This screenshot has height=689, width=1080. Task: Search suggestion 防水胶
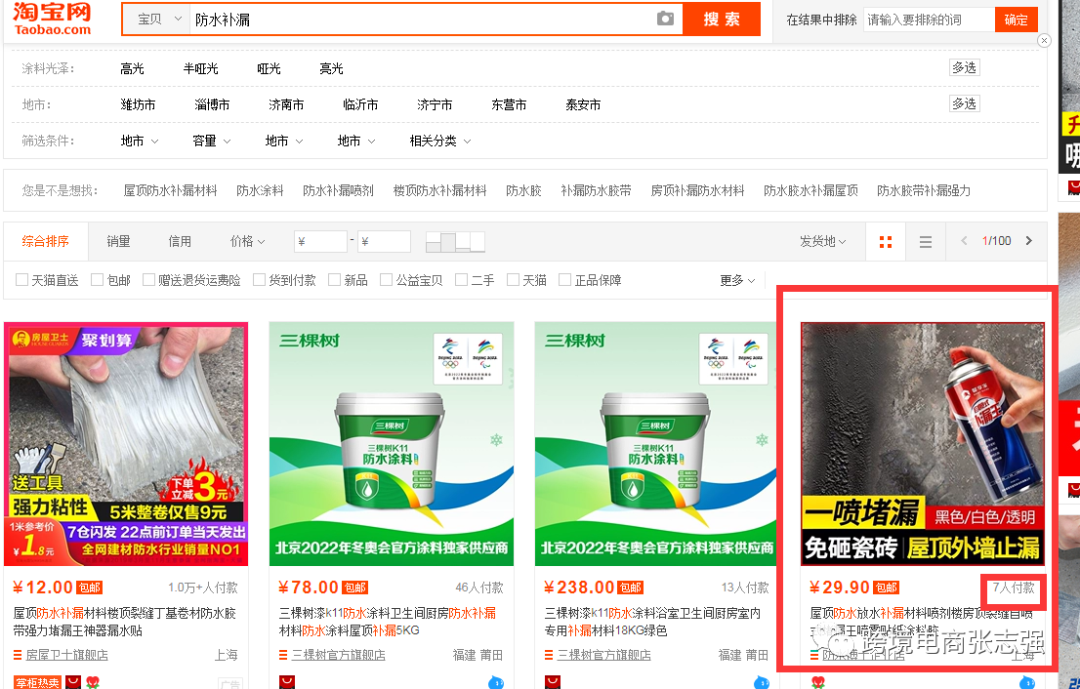pos(523,191)
